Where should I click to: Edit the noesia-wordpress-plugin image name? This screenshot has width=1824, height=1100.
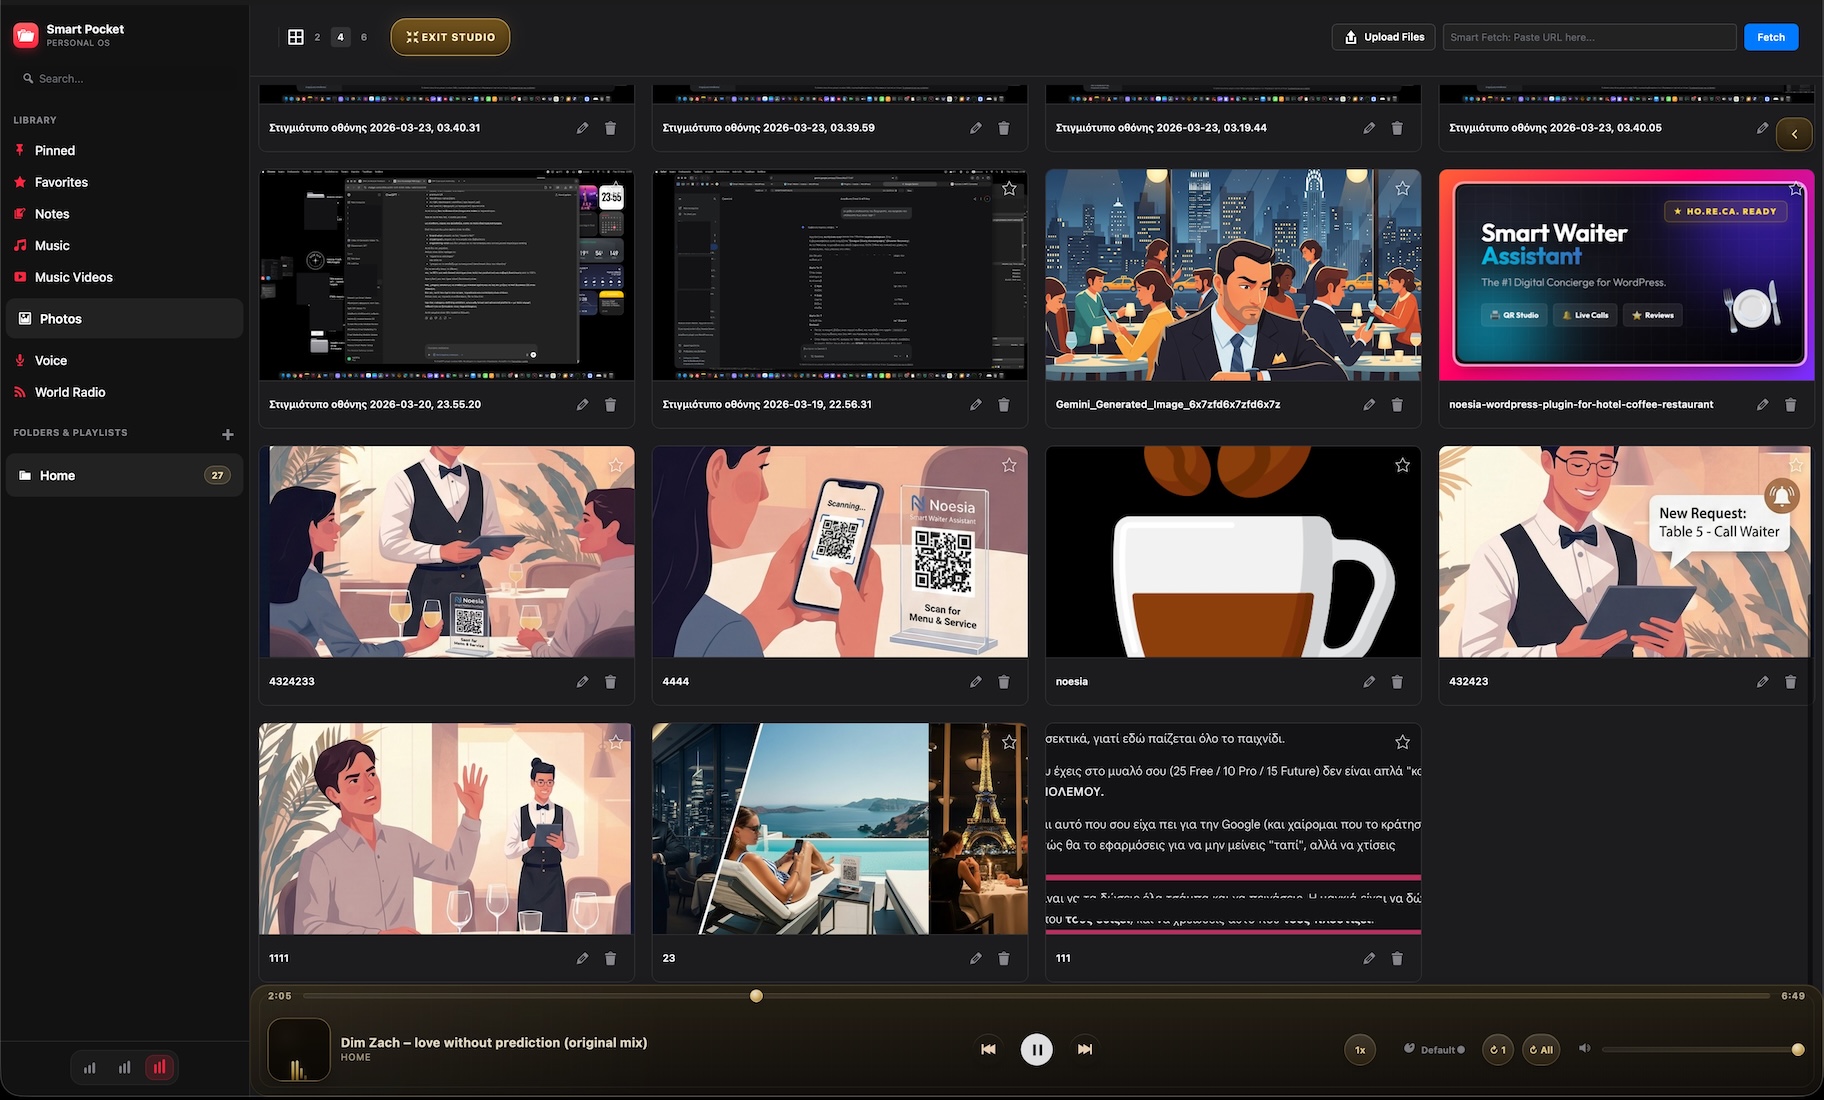[1762, 405]
